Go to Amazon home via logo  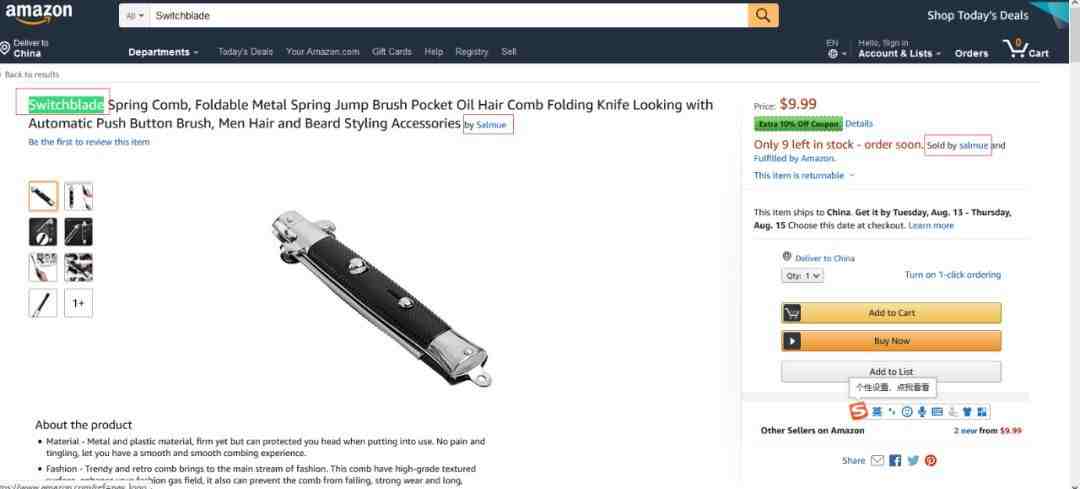(x=39, y=14)
